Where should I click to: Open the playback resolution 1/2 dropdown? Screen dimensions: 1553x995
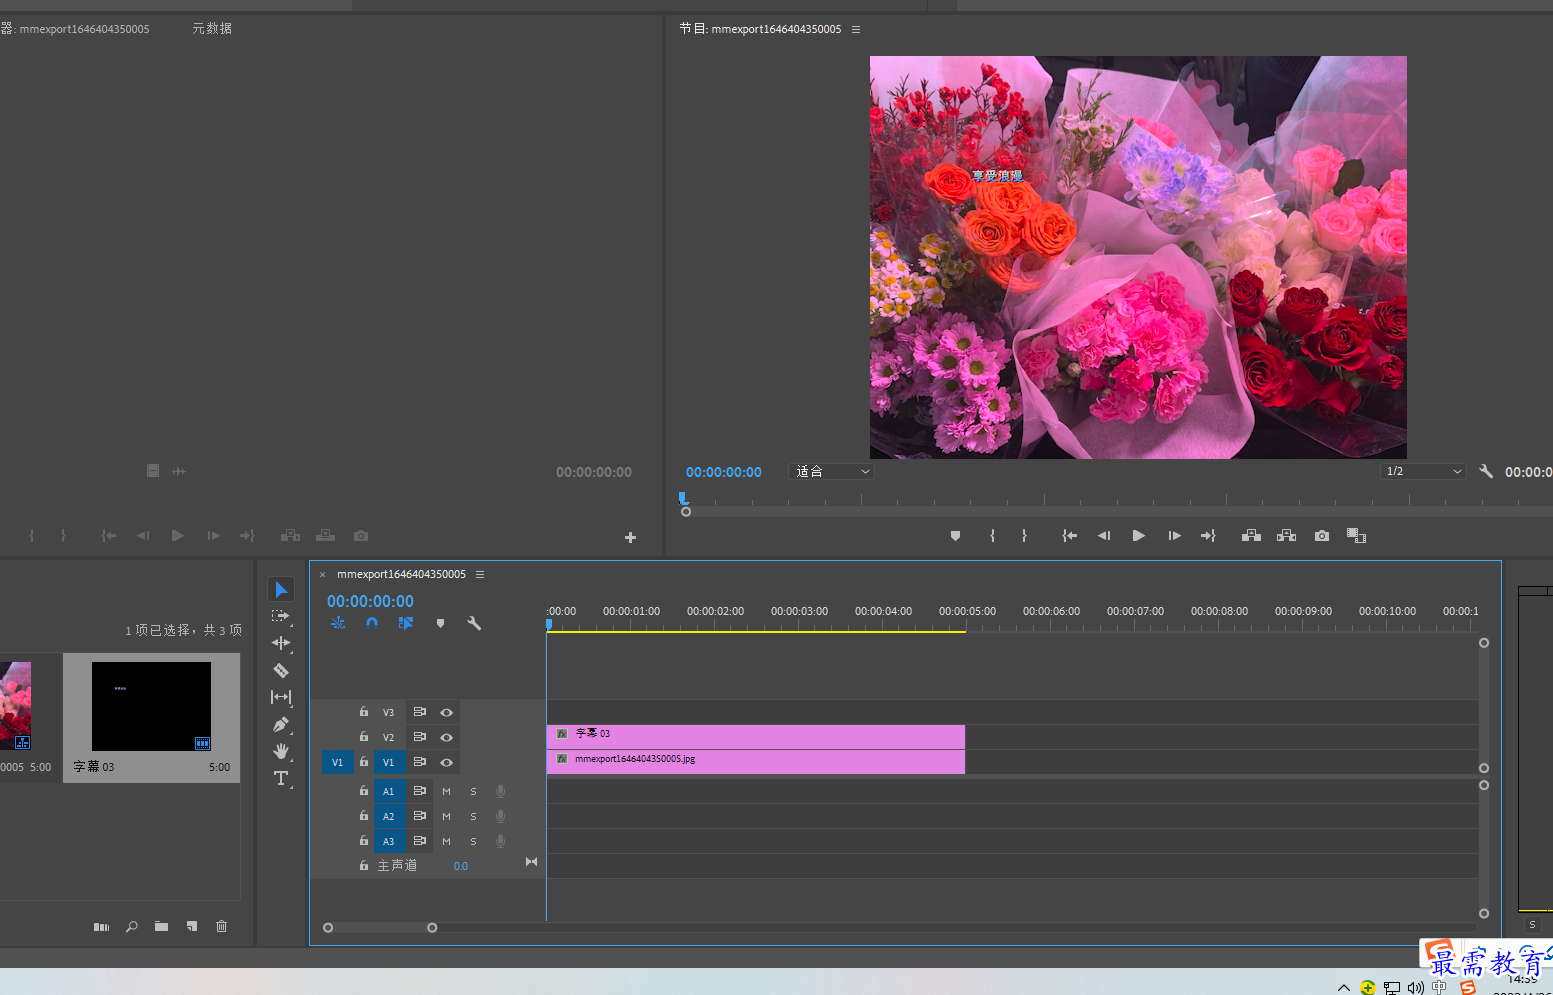(1424, 472)
